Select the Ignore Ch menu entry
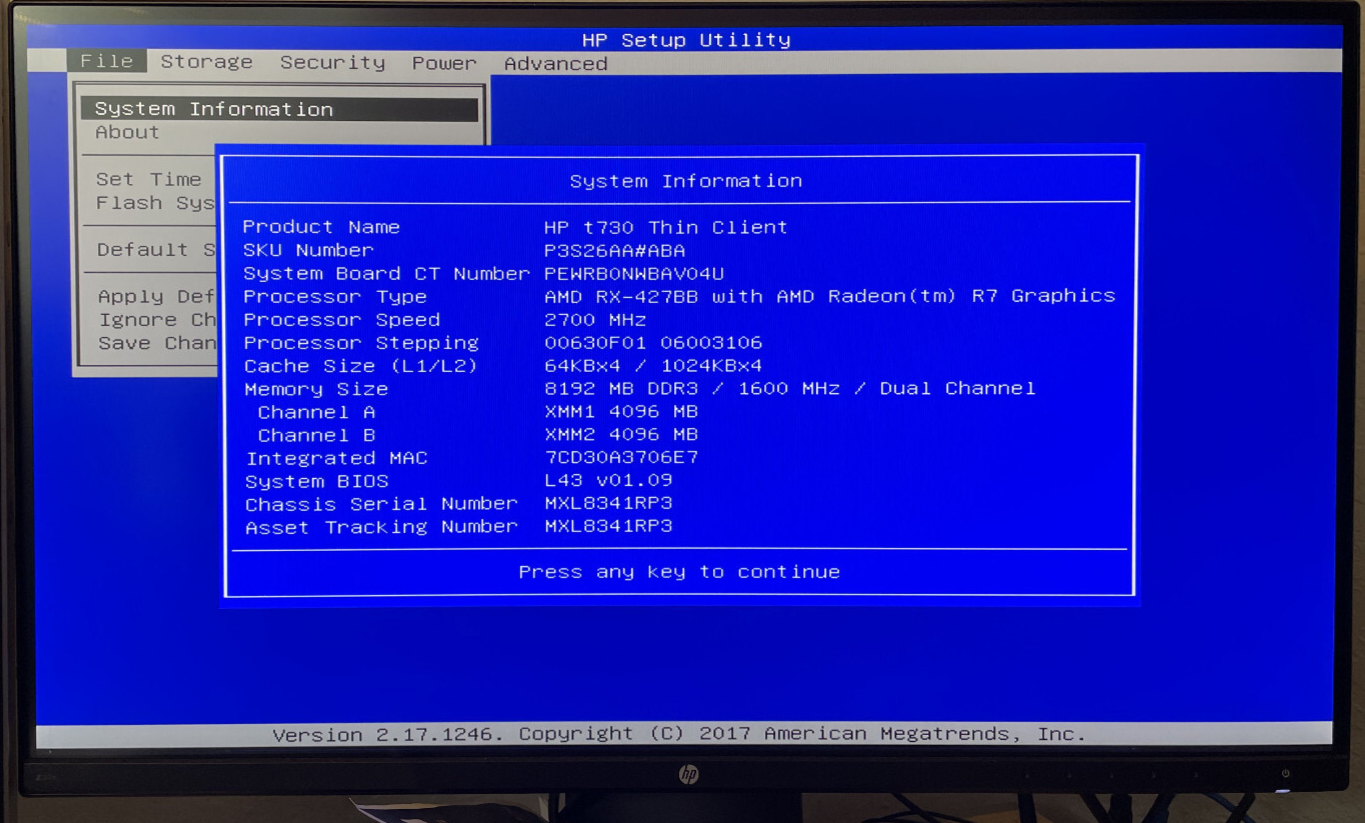 point(157,320)
